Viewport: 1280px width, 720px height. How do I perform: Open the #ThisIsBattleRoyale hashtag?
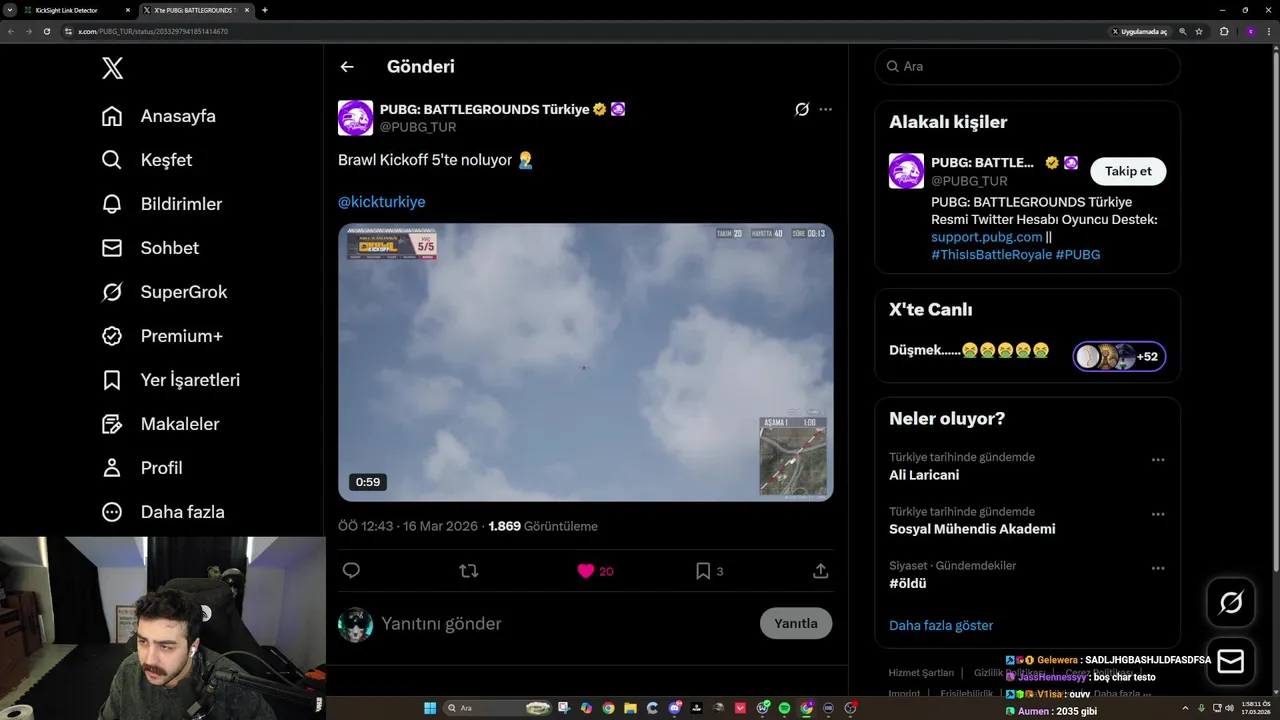[x=991, y=255]
